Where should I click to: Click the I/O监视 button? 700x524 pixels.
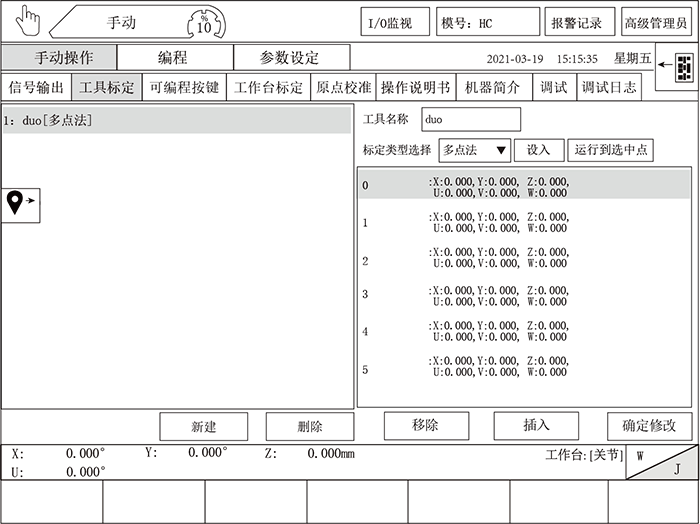(395, 22)
